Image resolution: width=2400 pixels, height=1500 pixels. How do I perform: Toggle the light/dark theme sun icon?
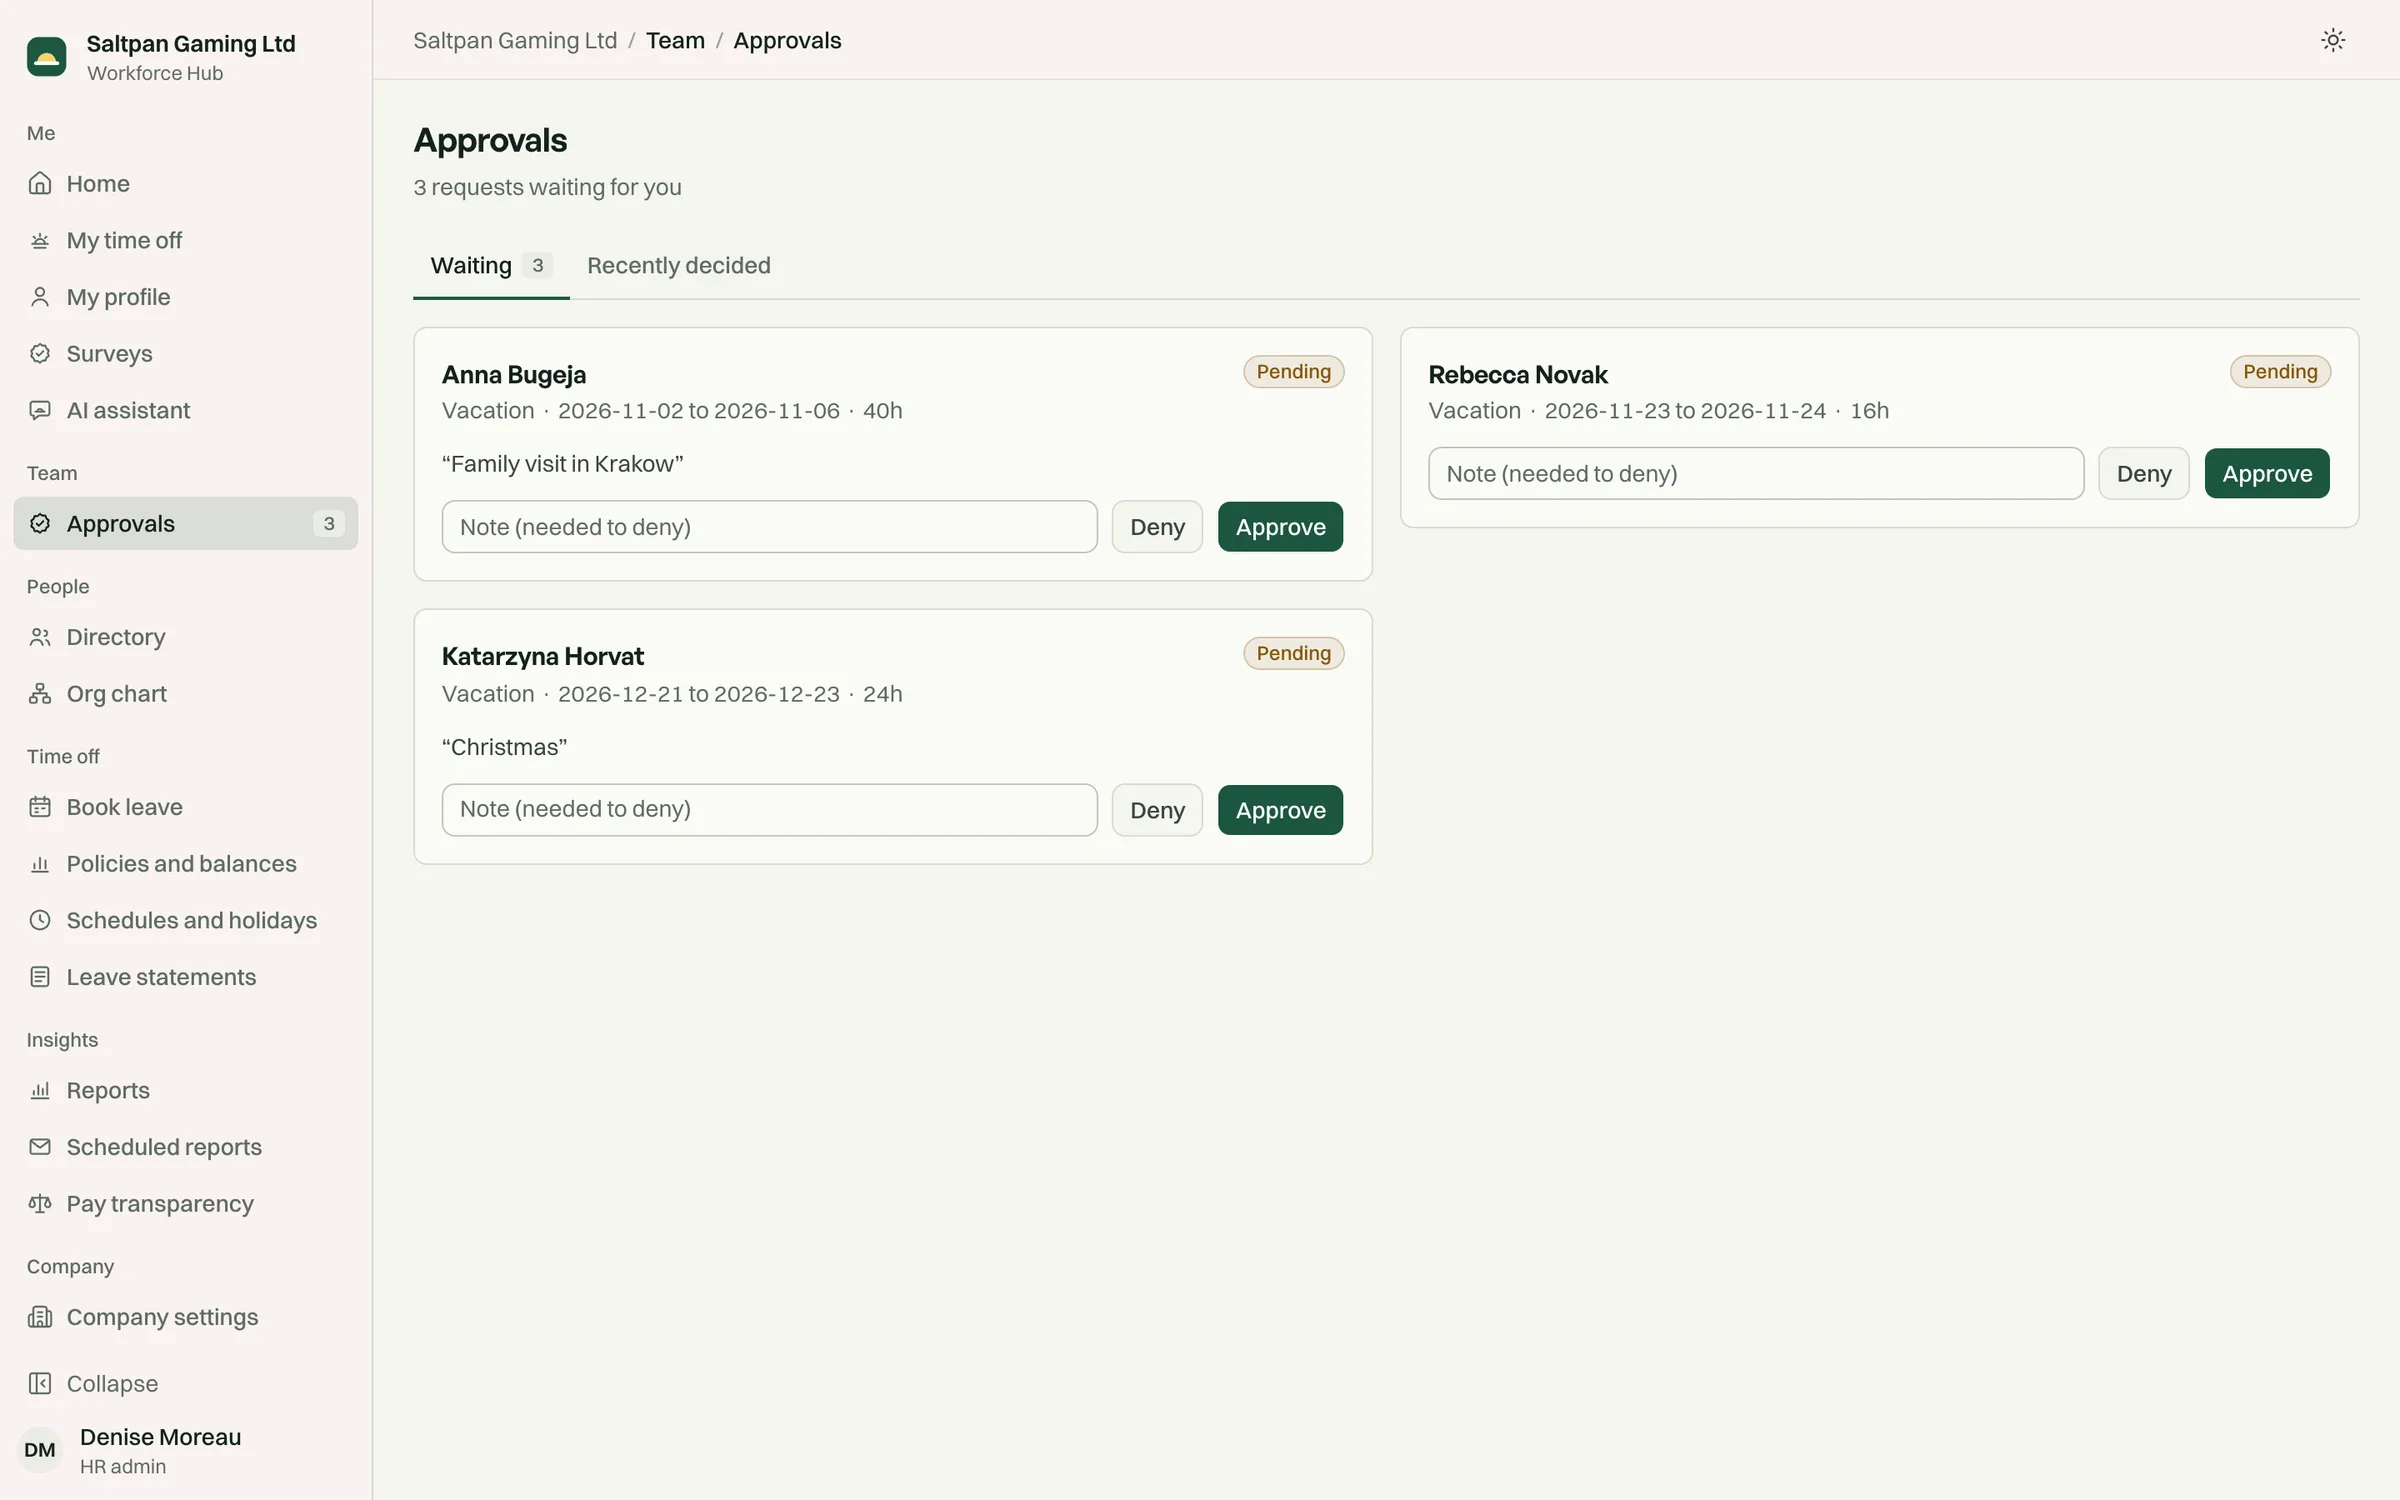[x=2332, y=40]
